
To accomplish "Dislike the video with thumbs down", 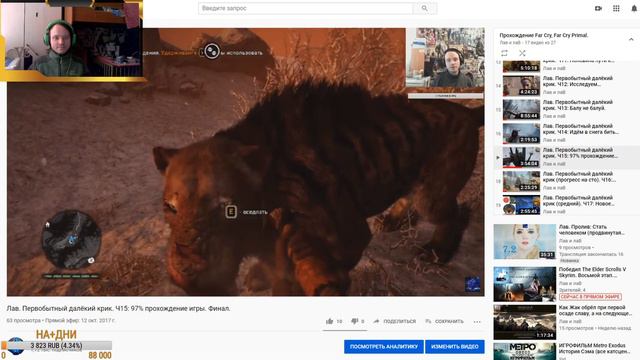I will [355, 321].
